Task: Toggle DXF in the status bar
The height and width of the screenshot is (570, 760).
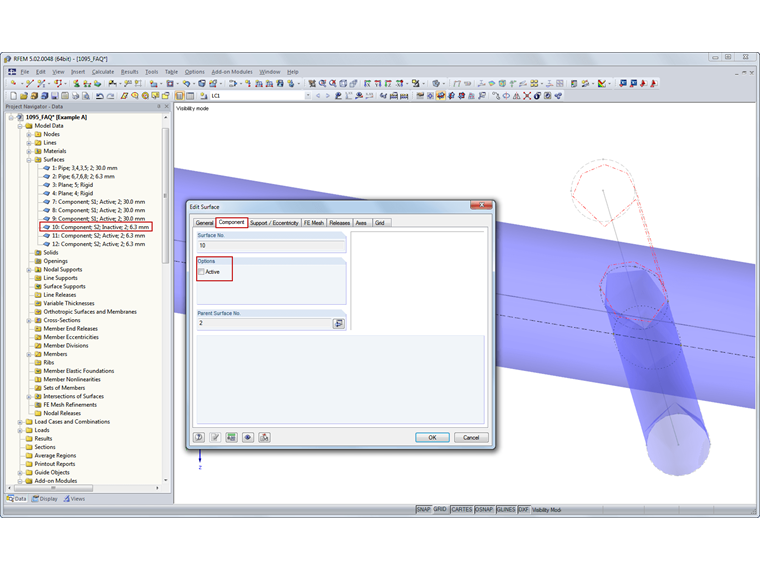Action: pos(523,509)
